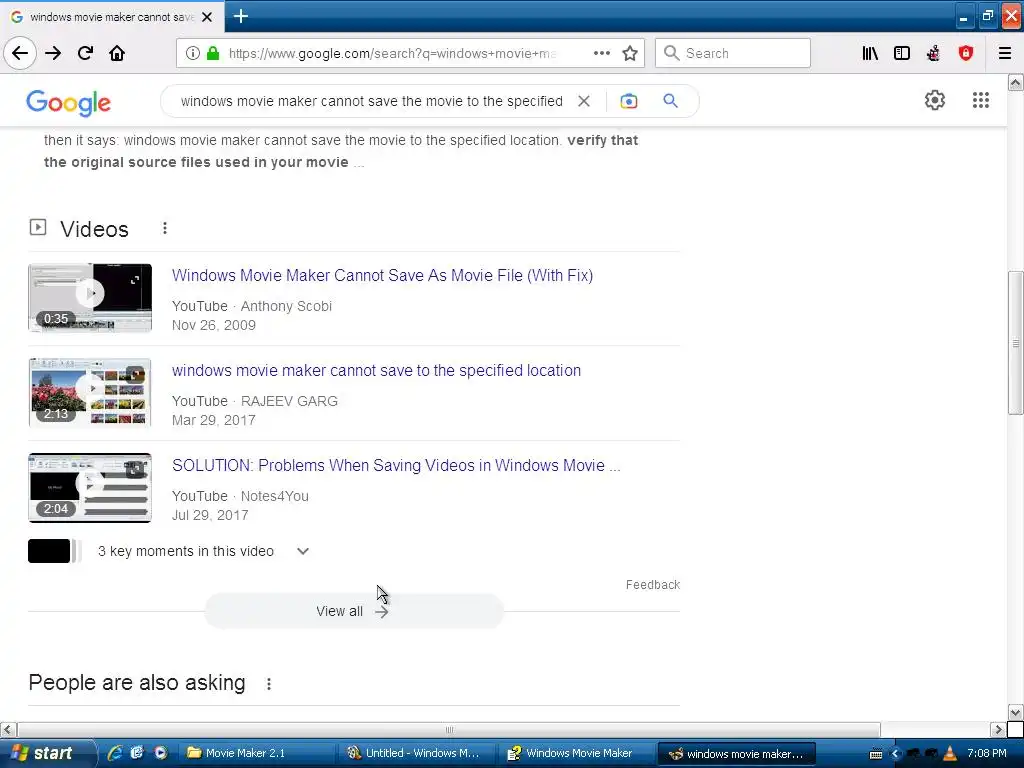Click the vertical scrollbar up arrow

(x=1015, y=82)
